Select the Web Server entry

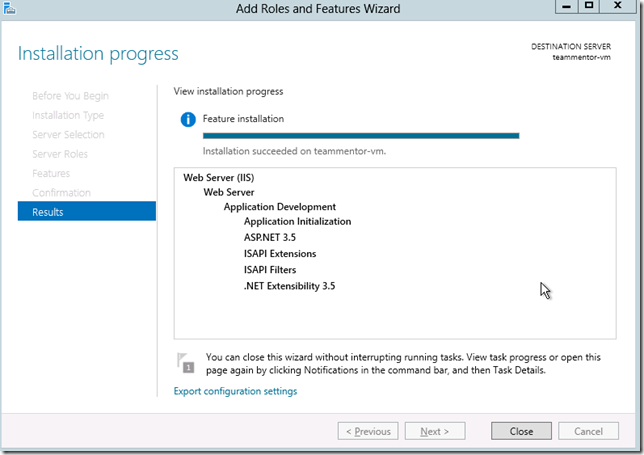(x=229, y=192)
